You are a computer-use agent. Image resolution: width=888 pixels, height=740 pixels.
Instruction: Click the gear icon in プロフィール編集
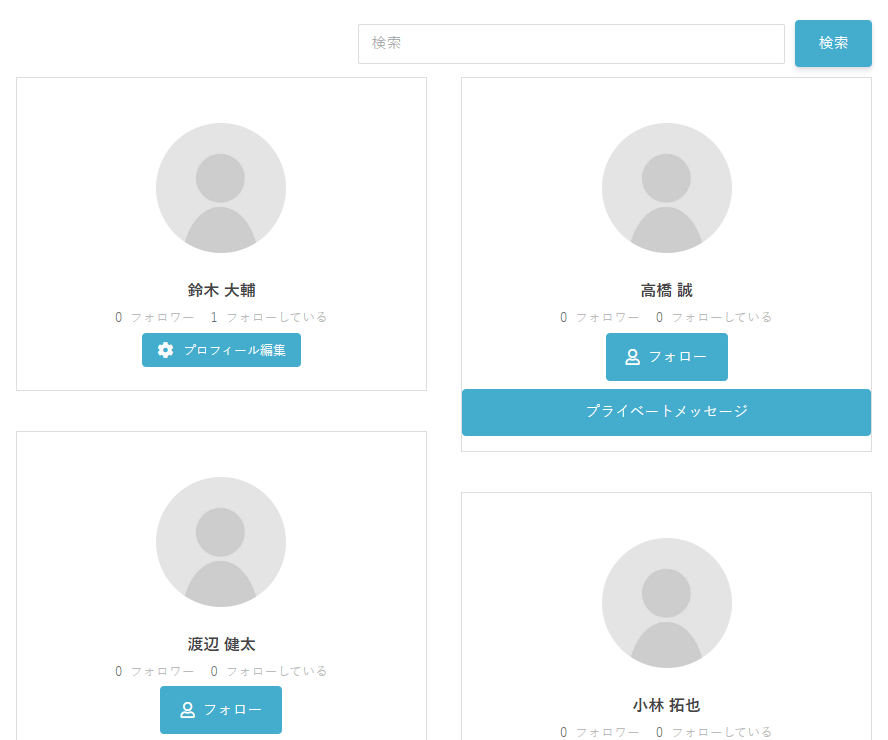pyautogui.click(x=165, y=350)
